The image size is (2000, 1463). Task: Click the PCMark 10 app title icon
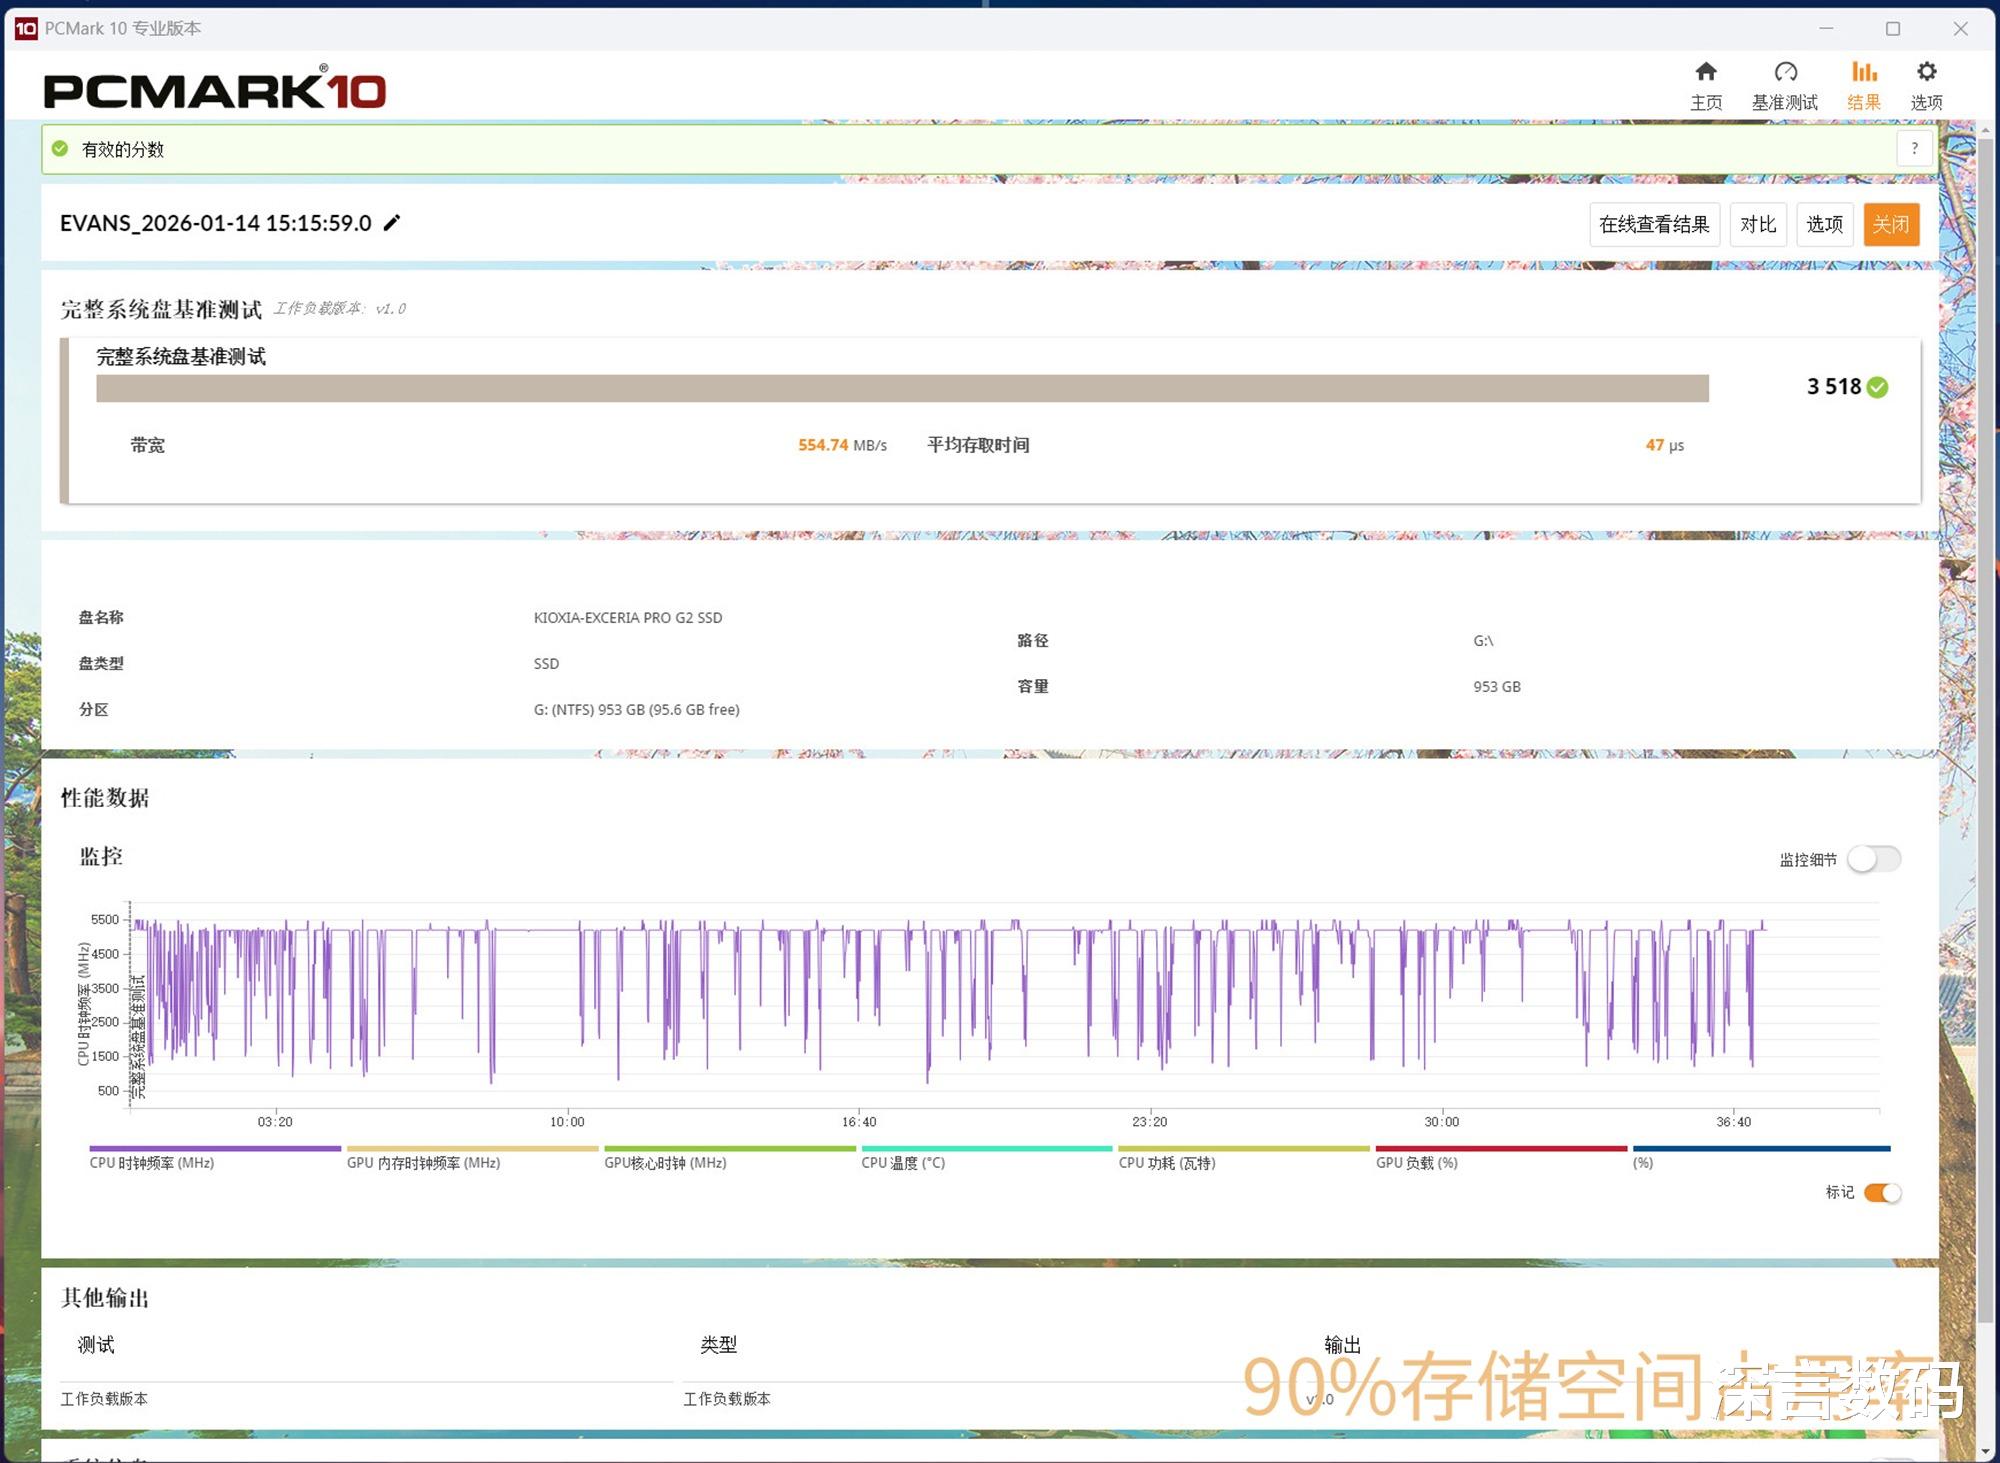26,28
